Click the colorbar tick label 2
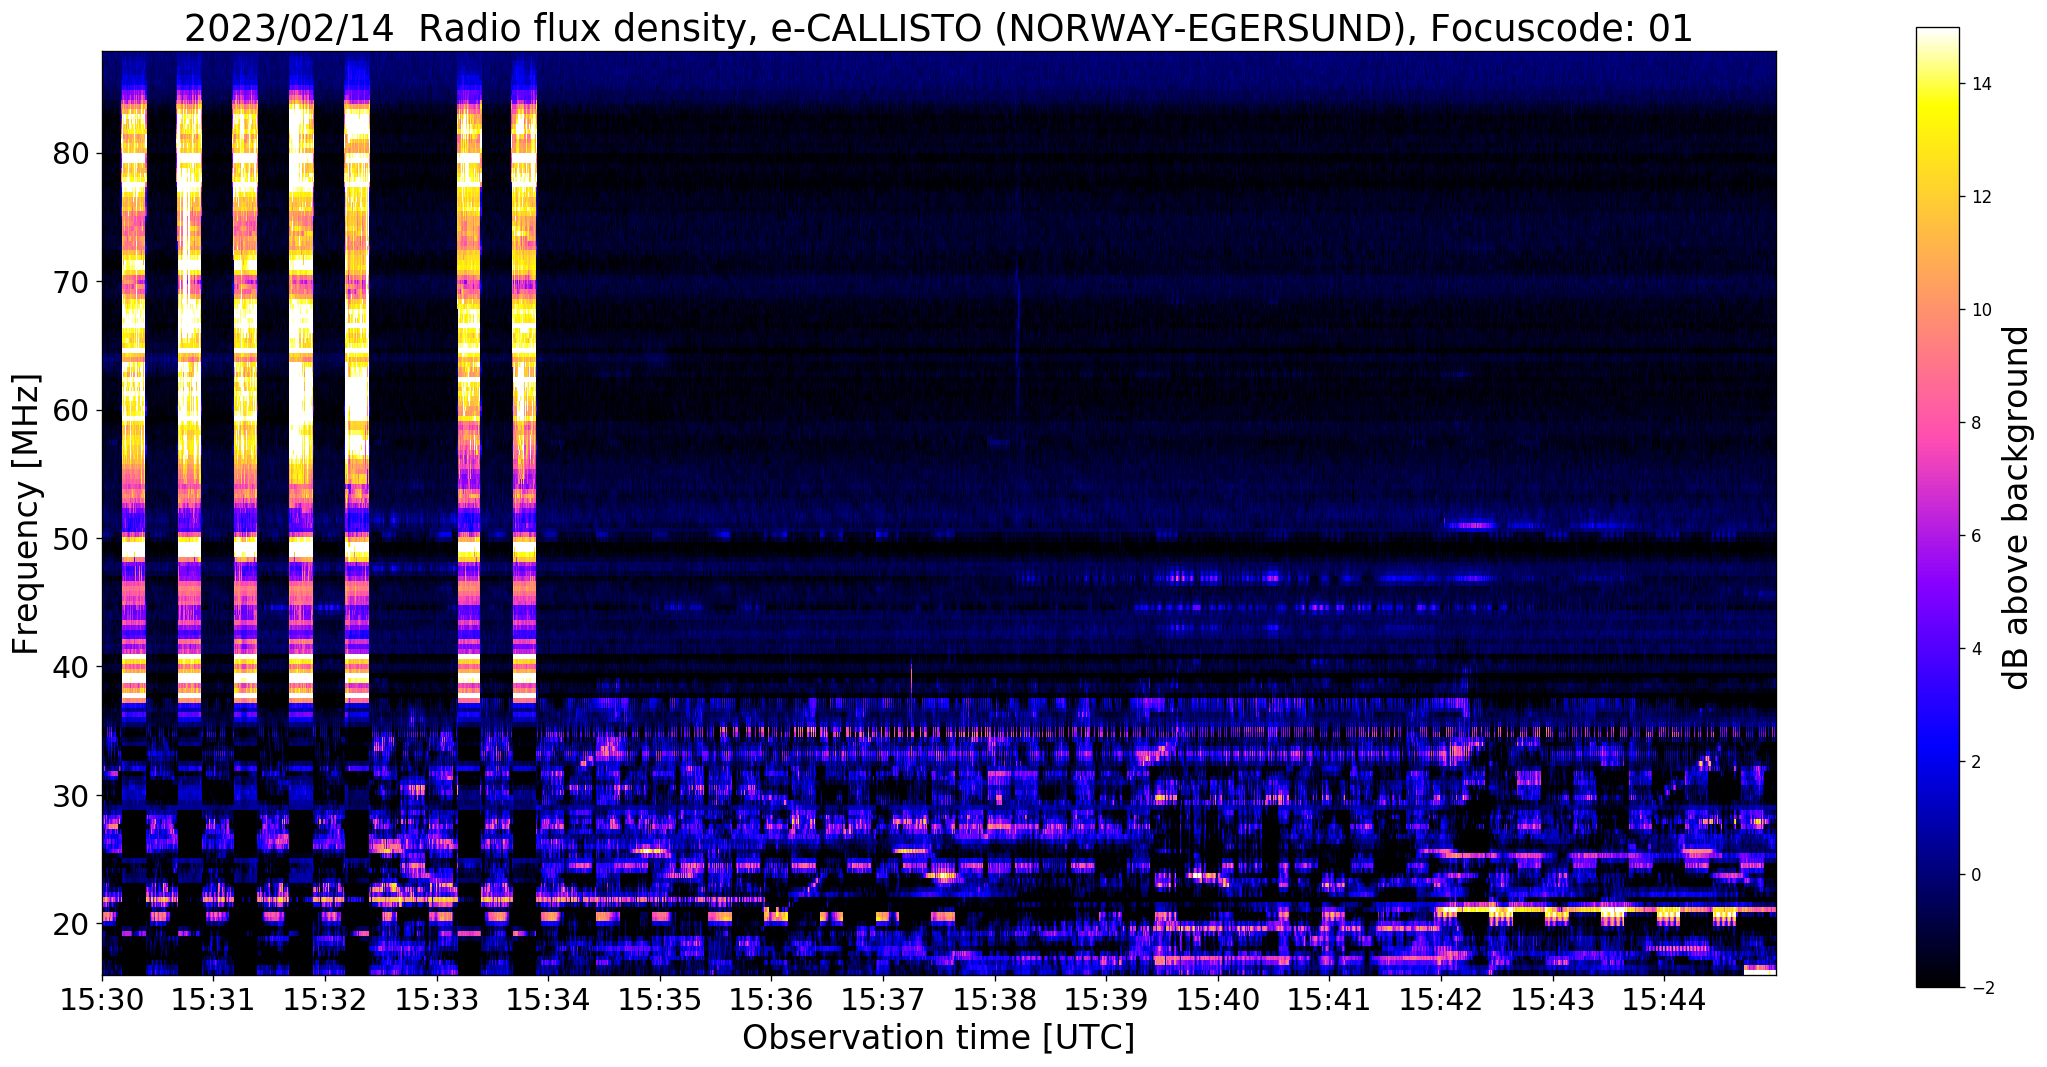Image resolution: width=2047 pixels, height=1067 pixels. 1975,762
